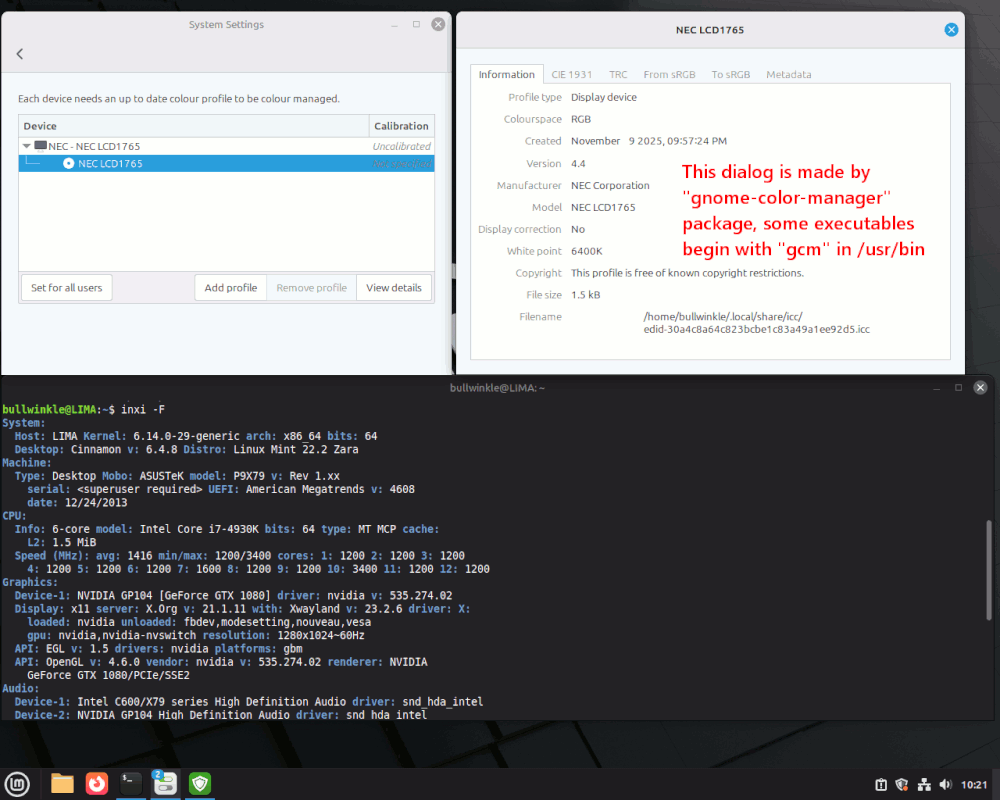Screen dimensions: 1000x800
Task: Minimize the terminal window
Action: pyautogui.click(x=936, y=388)
